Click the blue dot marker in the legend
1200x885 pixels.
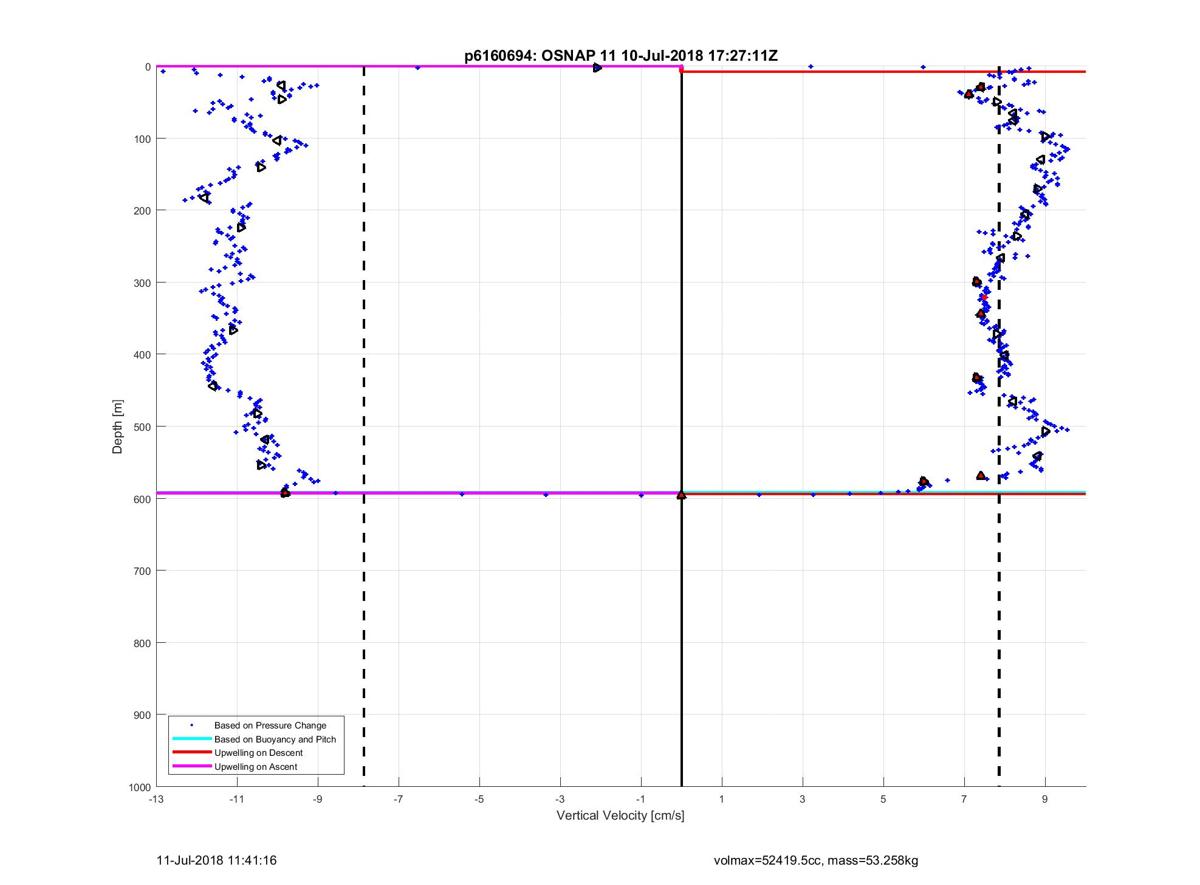[191, 724]
